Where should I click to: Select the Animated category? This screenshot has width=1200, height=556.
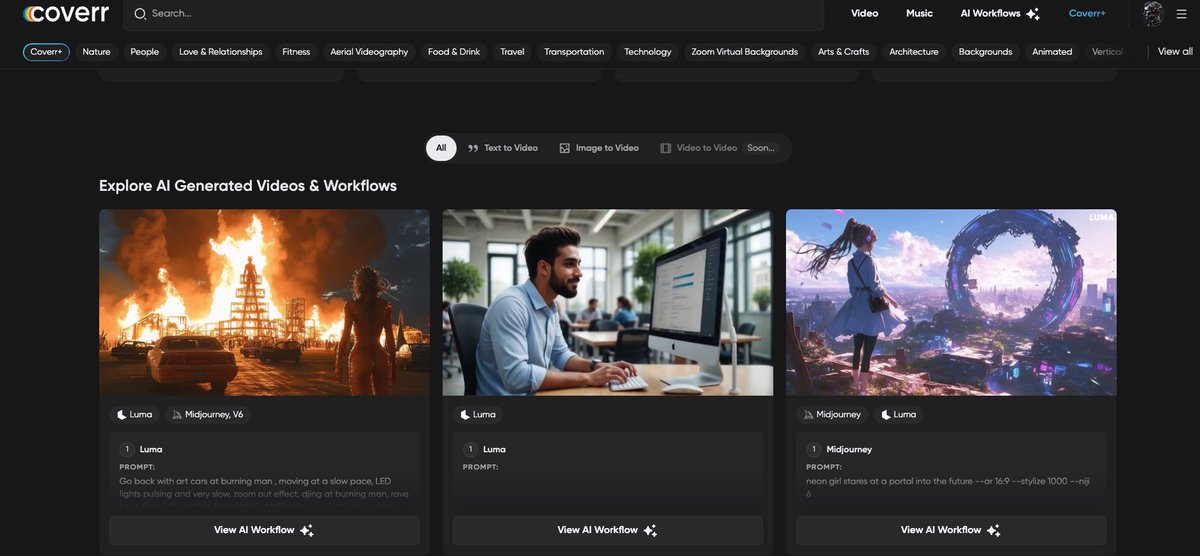point(1052,52)
